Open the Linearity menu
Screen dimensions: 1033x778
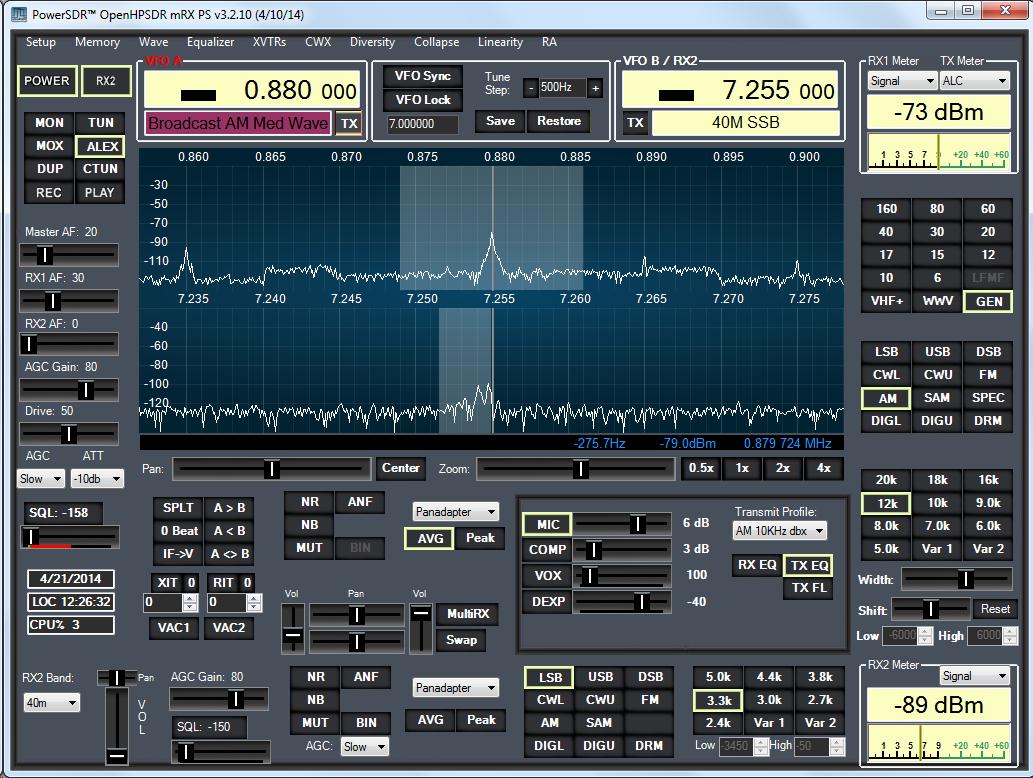pyautogui.click(x=500, y=42)
